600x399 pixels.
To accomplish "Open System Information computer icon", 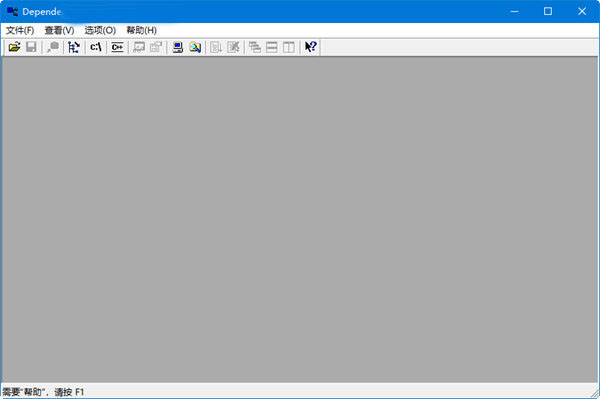I will pos(178,47).
